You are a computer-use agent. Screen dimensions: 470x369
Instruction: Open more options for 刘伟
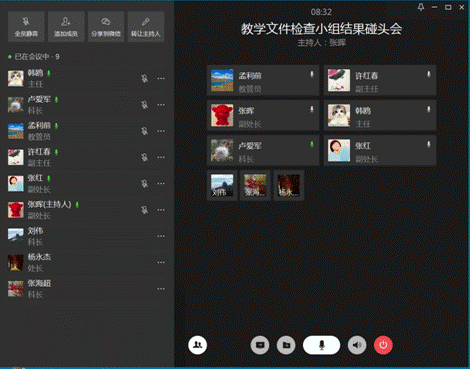pos(161,236)
